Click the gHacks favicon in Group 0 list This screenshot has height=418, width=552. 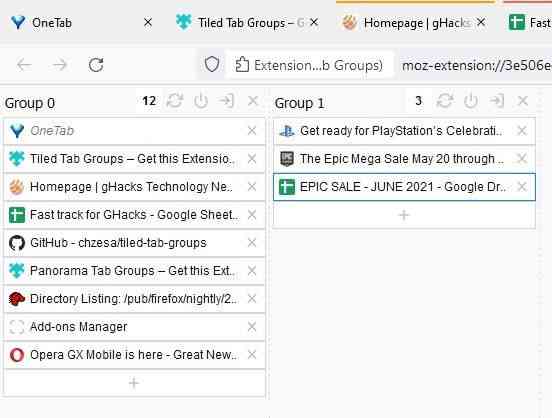pyautogui.click(x=17, y=187)
